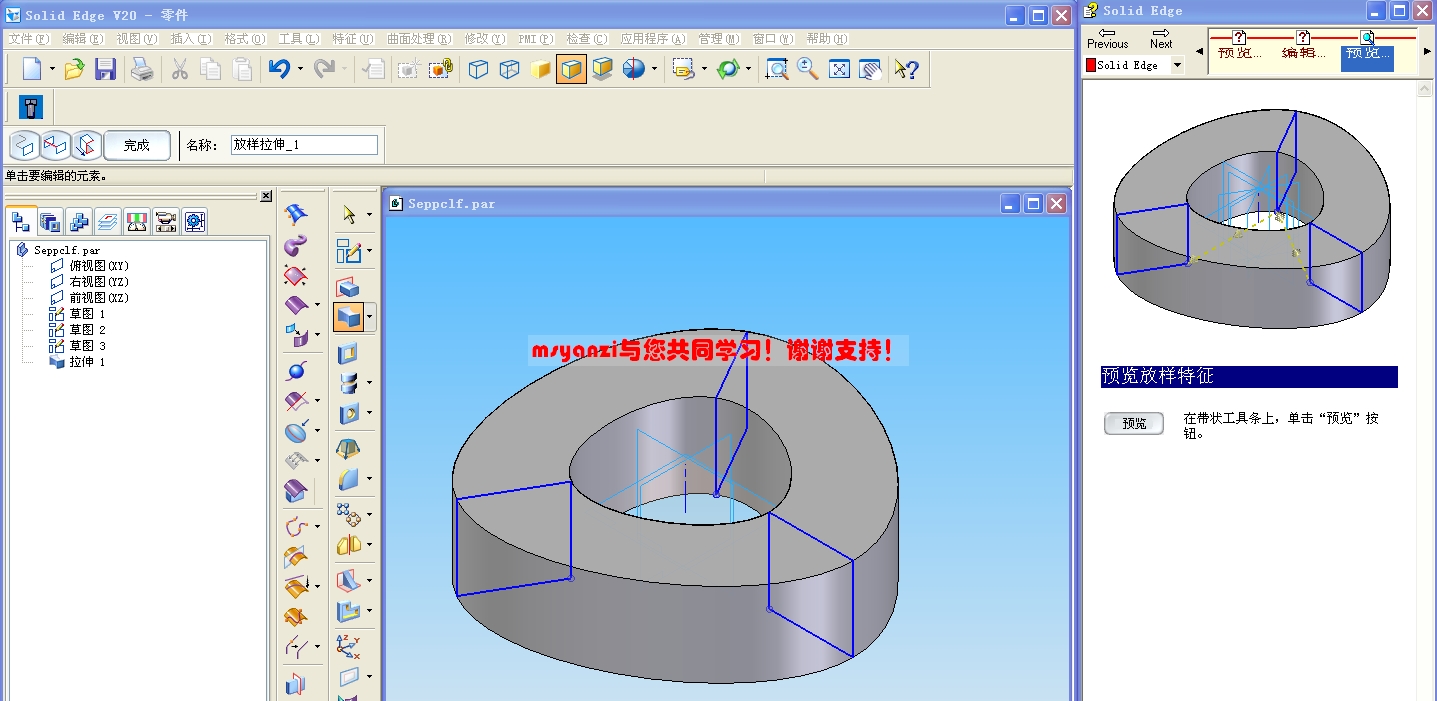Open the 插入 menu

[191, 39]
